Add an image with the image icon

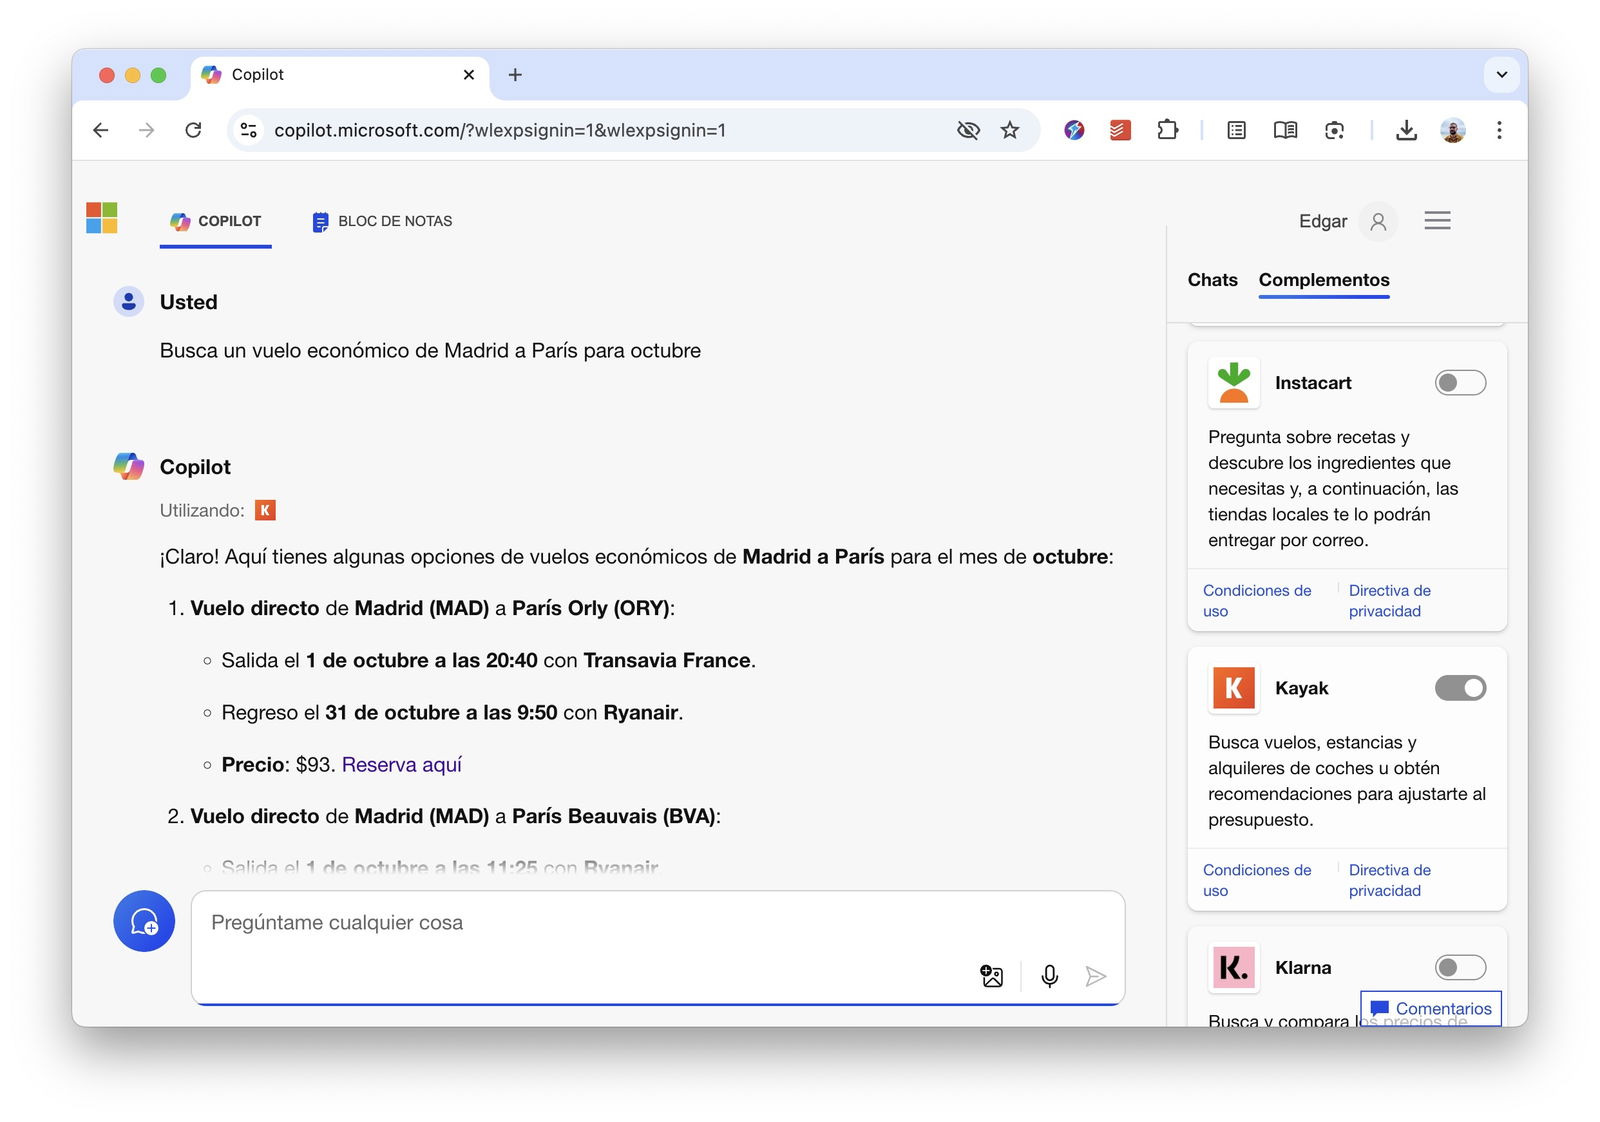pos(991,976)
